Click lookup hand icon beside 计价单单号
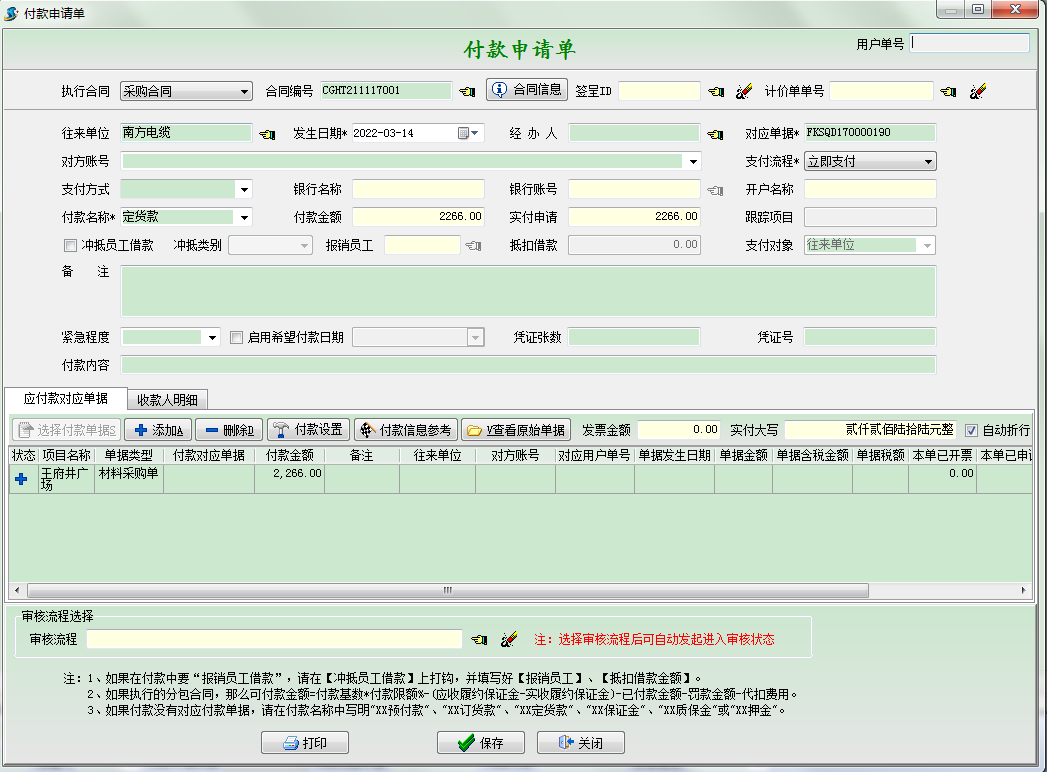This screenshot has height=772, width=1047. [948, 91]
